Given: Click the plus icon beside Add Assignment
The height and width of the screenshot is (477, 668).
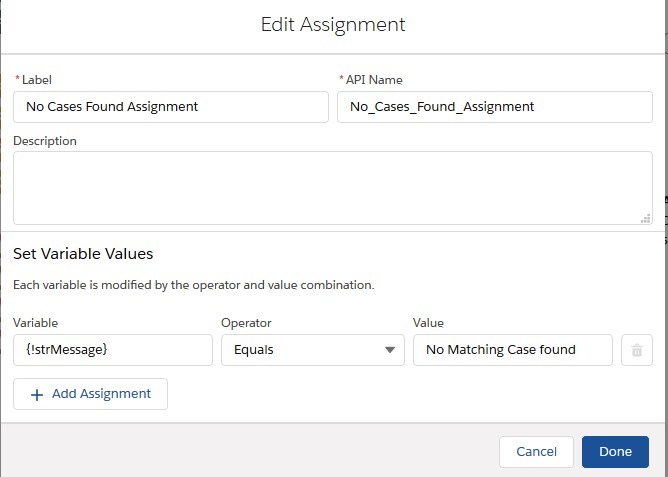Looking at the screenshot, I should pyautogui.click(x=37, y=394).
